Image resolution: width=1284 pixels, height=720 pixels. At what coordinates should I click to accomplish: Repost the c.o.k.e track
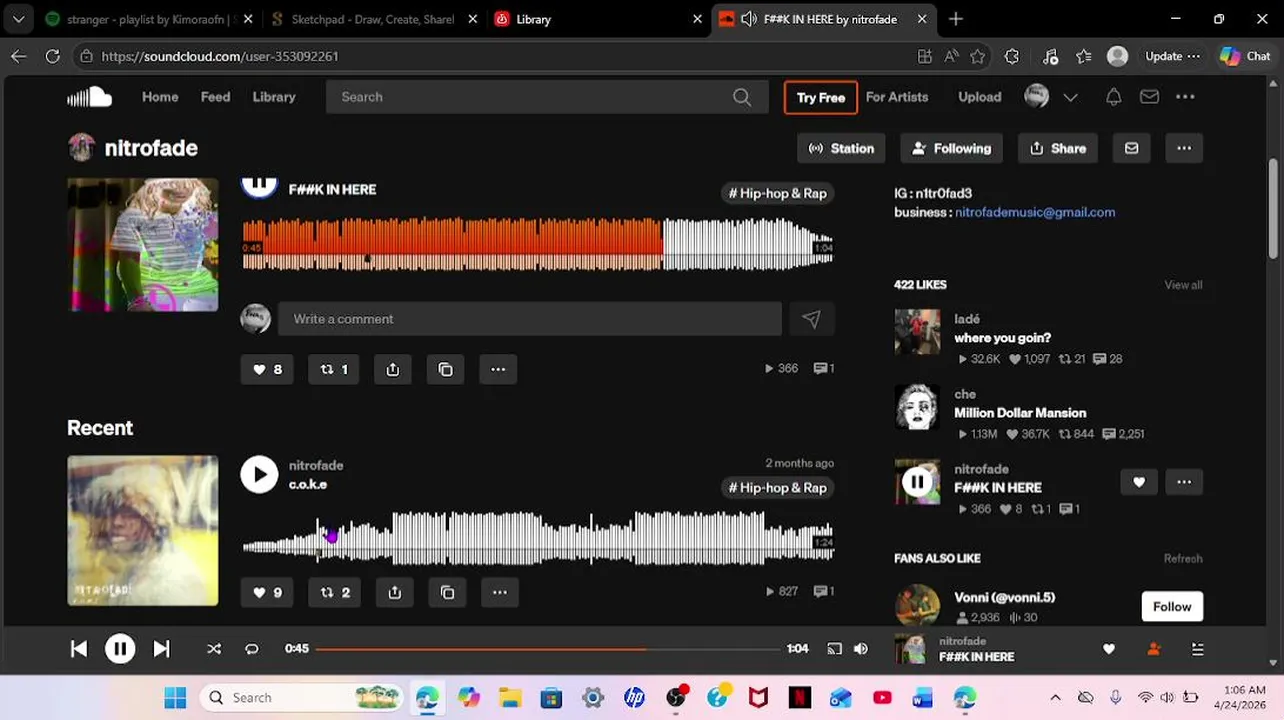click(x=335, y=592)
